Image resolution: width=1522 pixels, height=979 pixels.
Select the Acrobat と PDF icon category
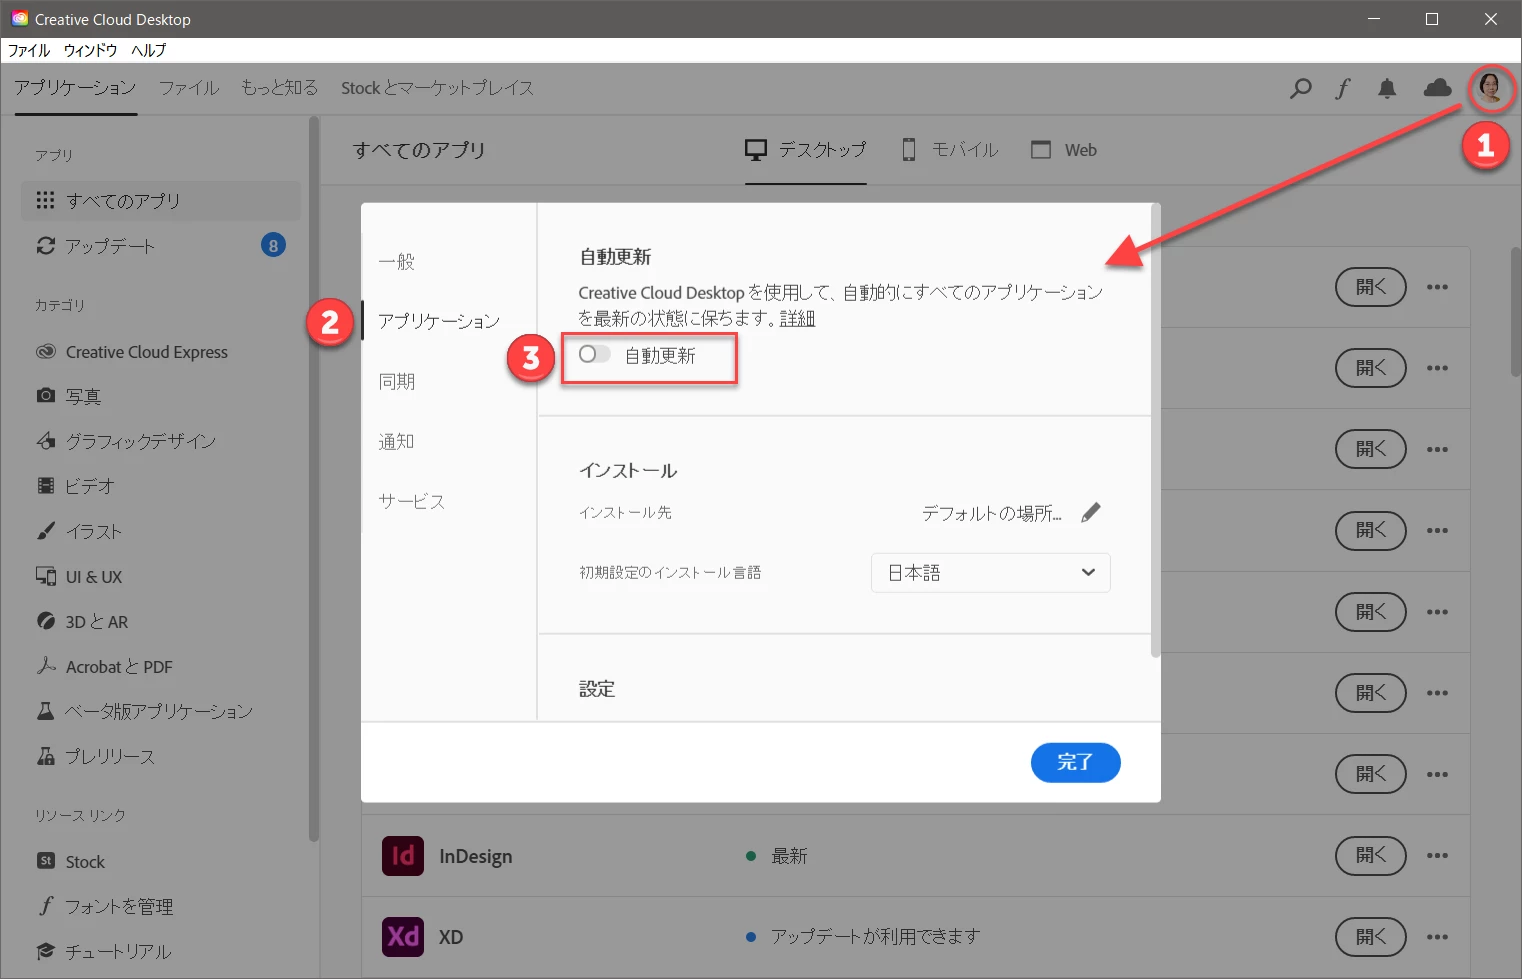click(45, 666)
